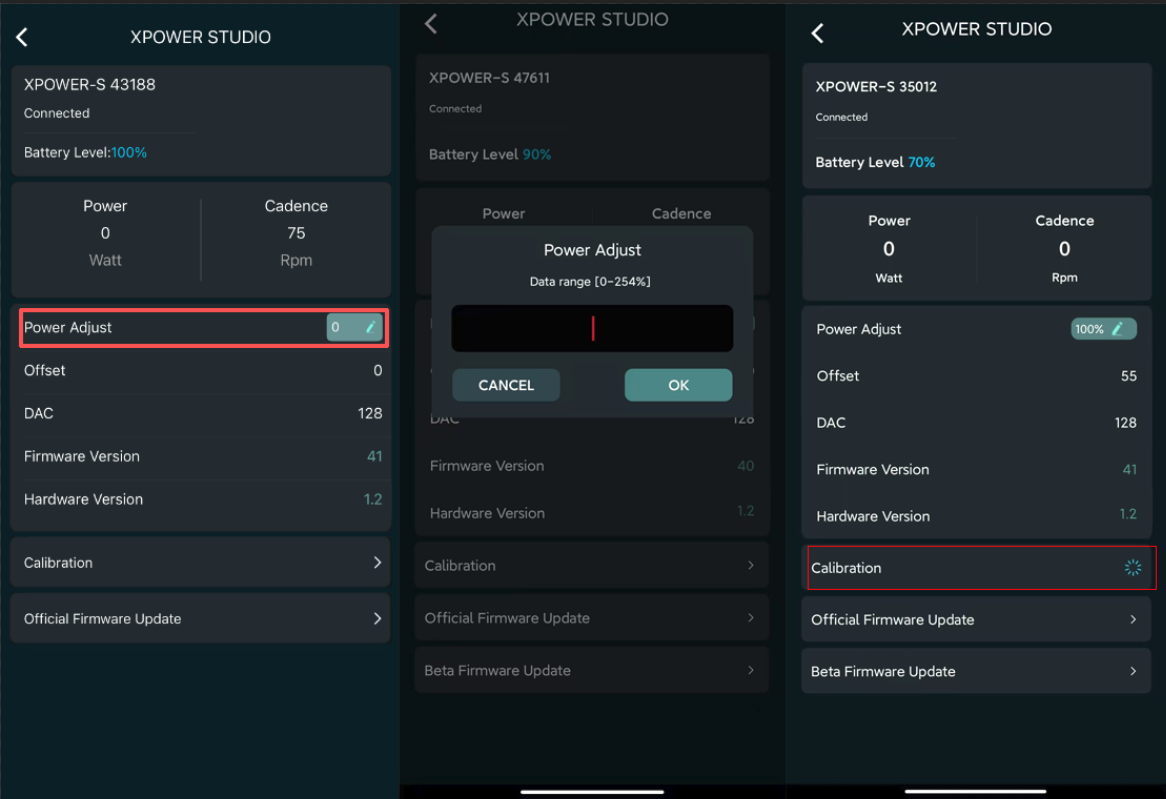Tap Firmware Version 40 value
Image resolution: width=1166 pixels, height=799 pixels.
[x=745, y=466]
